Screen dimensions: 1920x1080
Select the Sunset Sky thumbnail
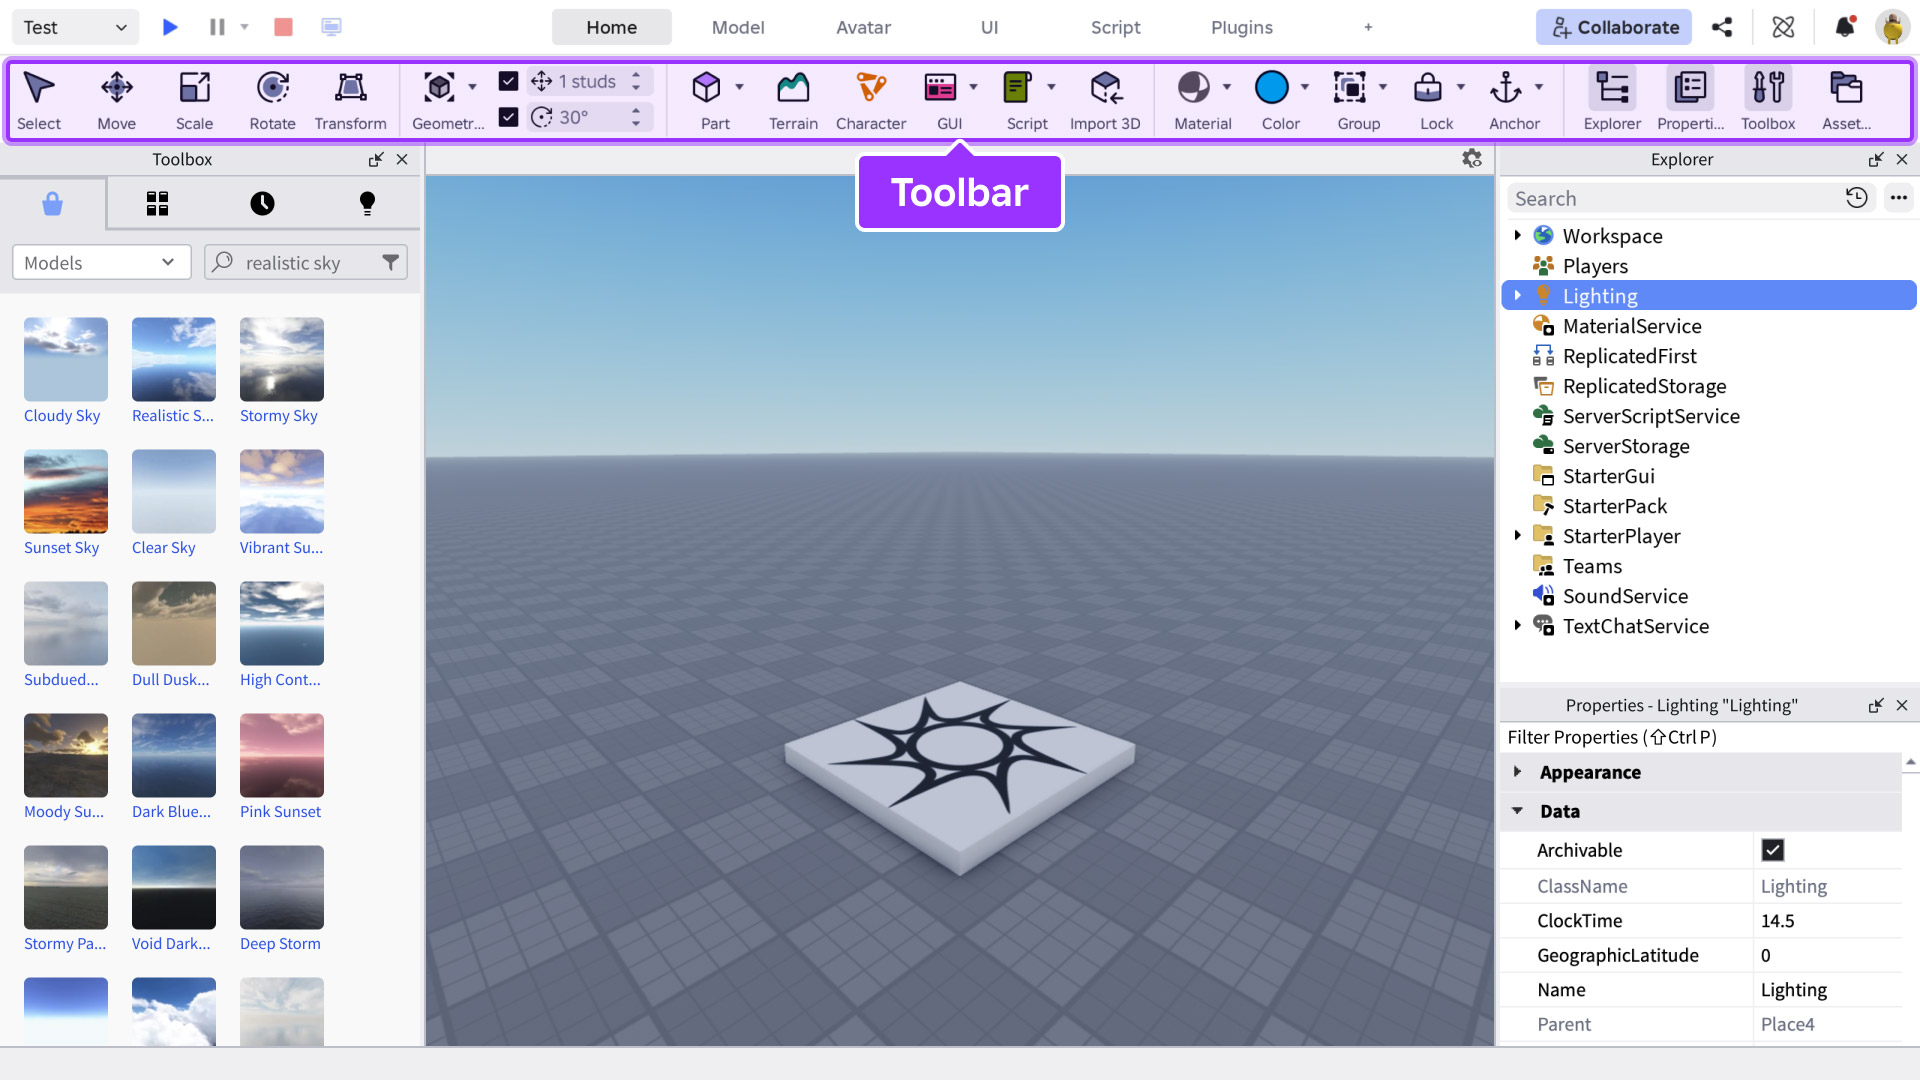click(66, 491)
